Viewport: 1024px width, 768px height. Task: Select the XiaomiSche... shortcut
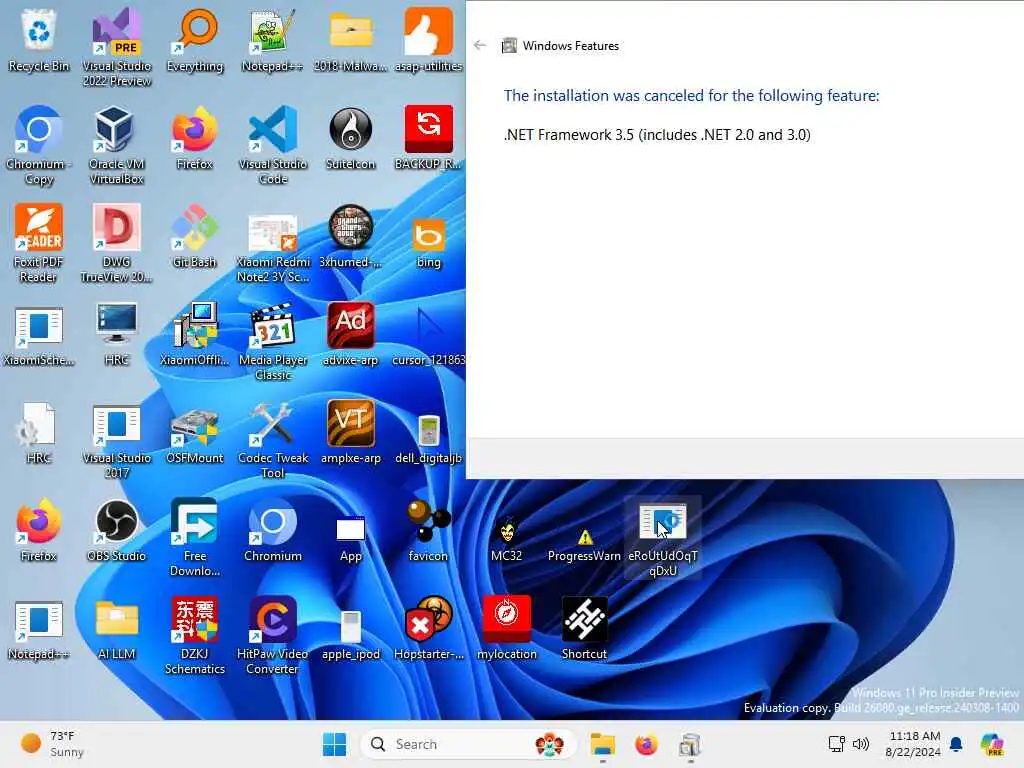[x=39, y=334]
